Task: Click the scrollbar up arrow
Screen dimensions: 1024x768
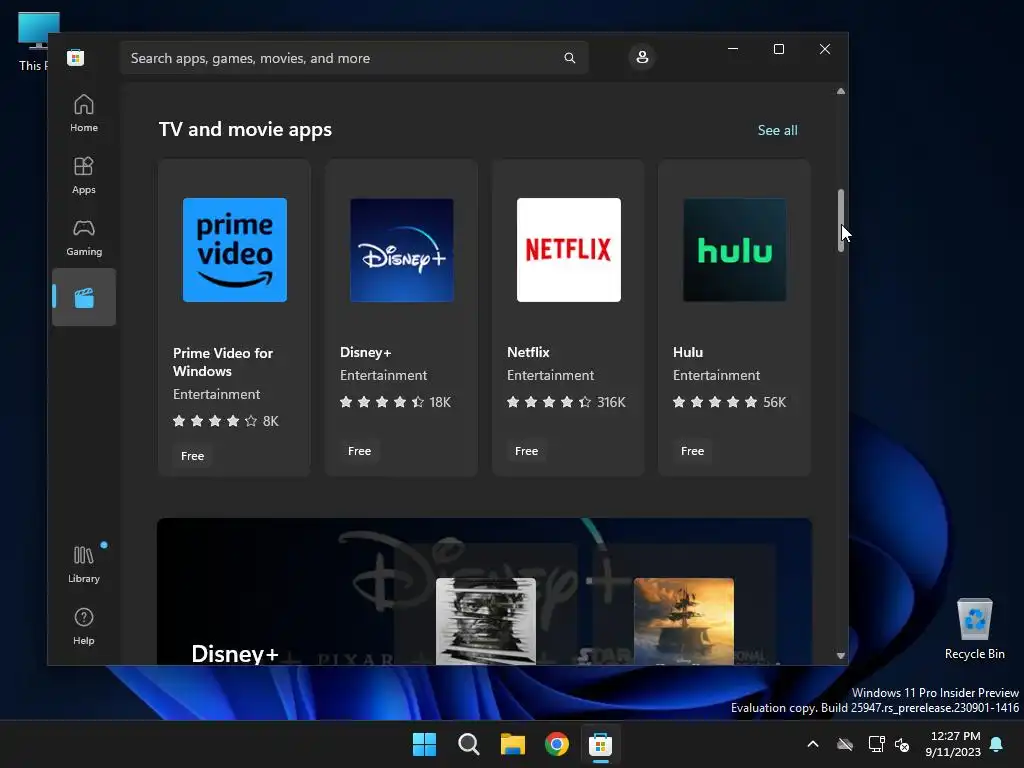Action: [840, 91]
